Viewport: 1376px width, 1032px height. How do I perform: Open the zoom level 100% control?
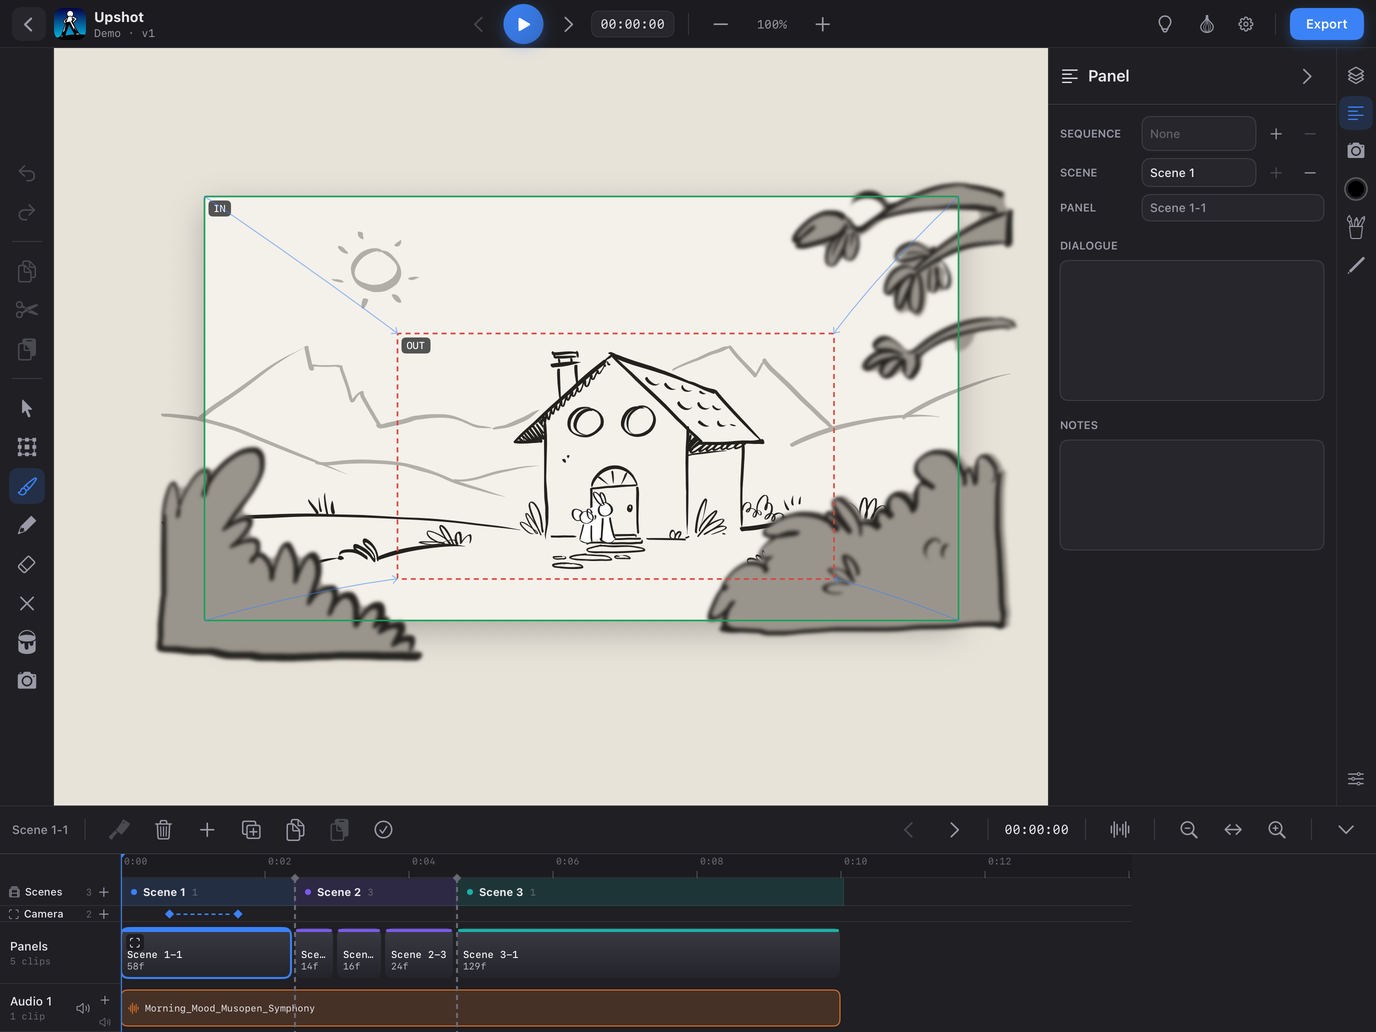pyautogui.click(x=772, y=24)
